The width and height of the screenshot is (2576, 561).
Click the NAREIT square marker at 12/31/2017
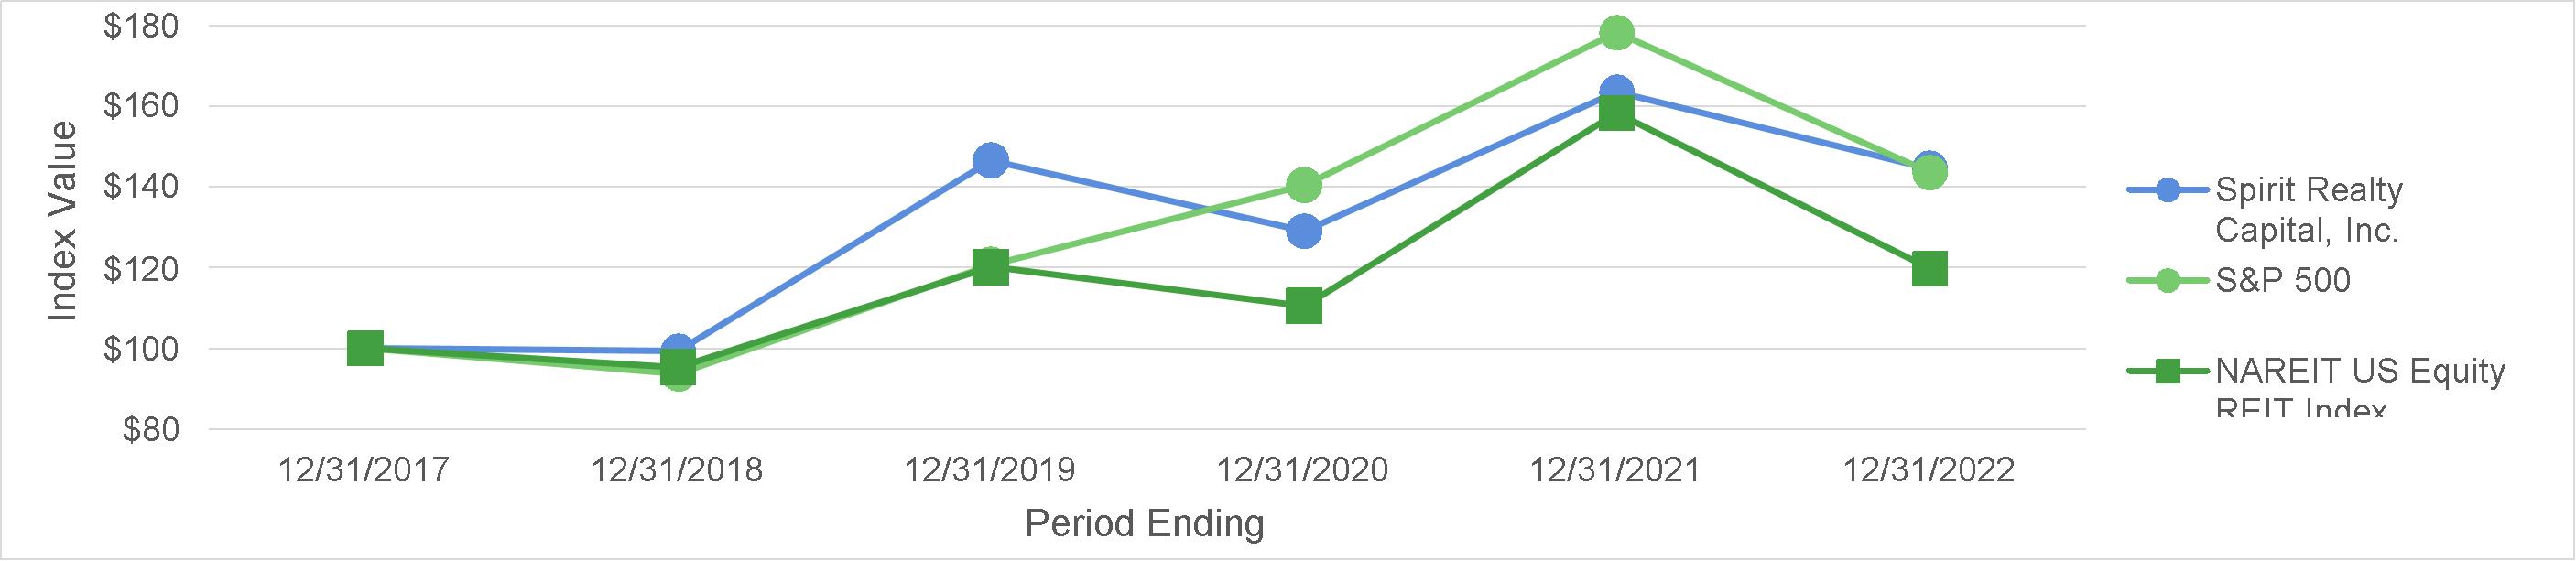coord(365,349)
